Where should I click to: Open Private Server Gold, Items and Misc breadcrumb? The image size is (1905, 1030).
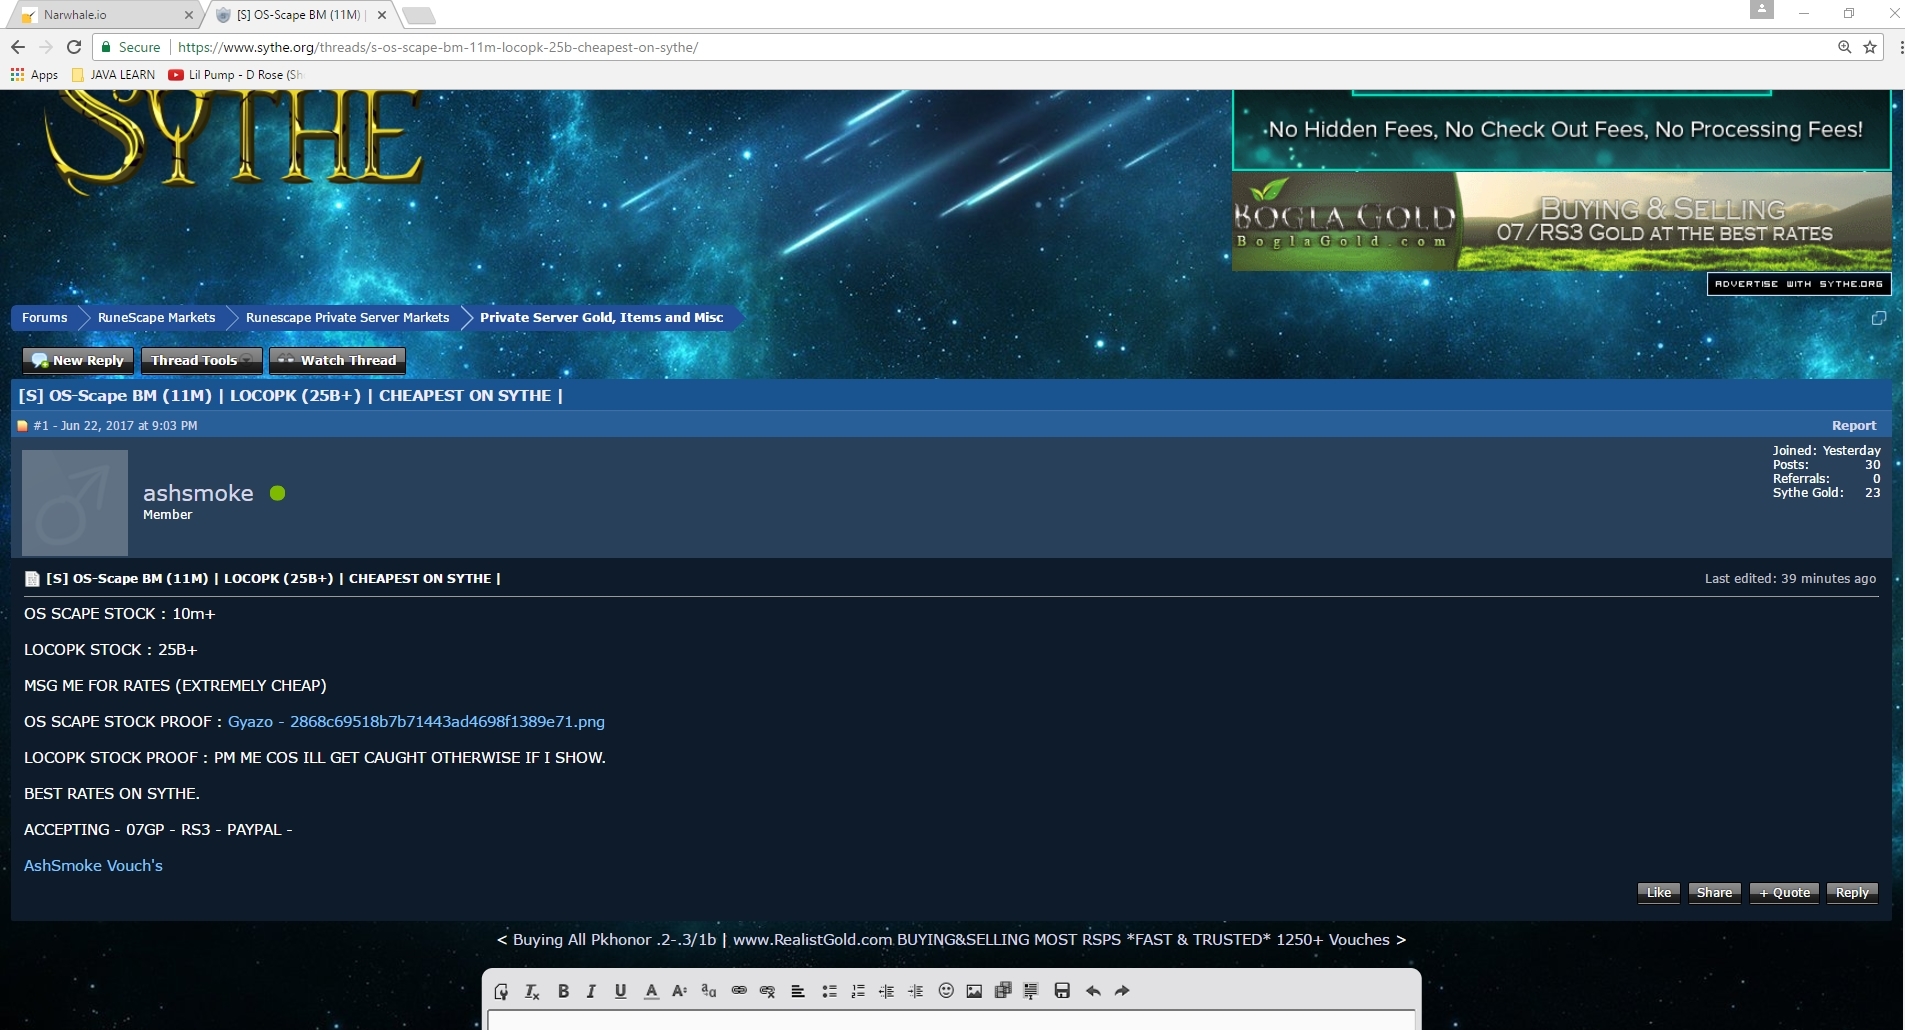click(601, 318)
